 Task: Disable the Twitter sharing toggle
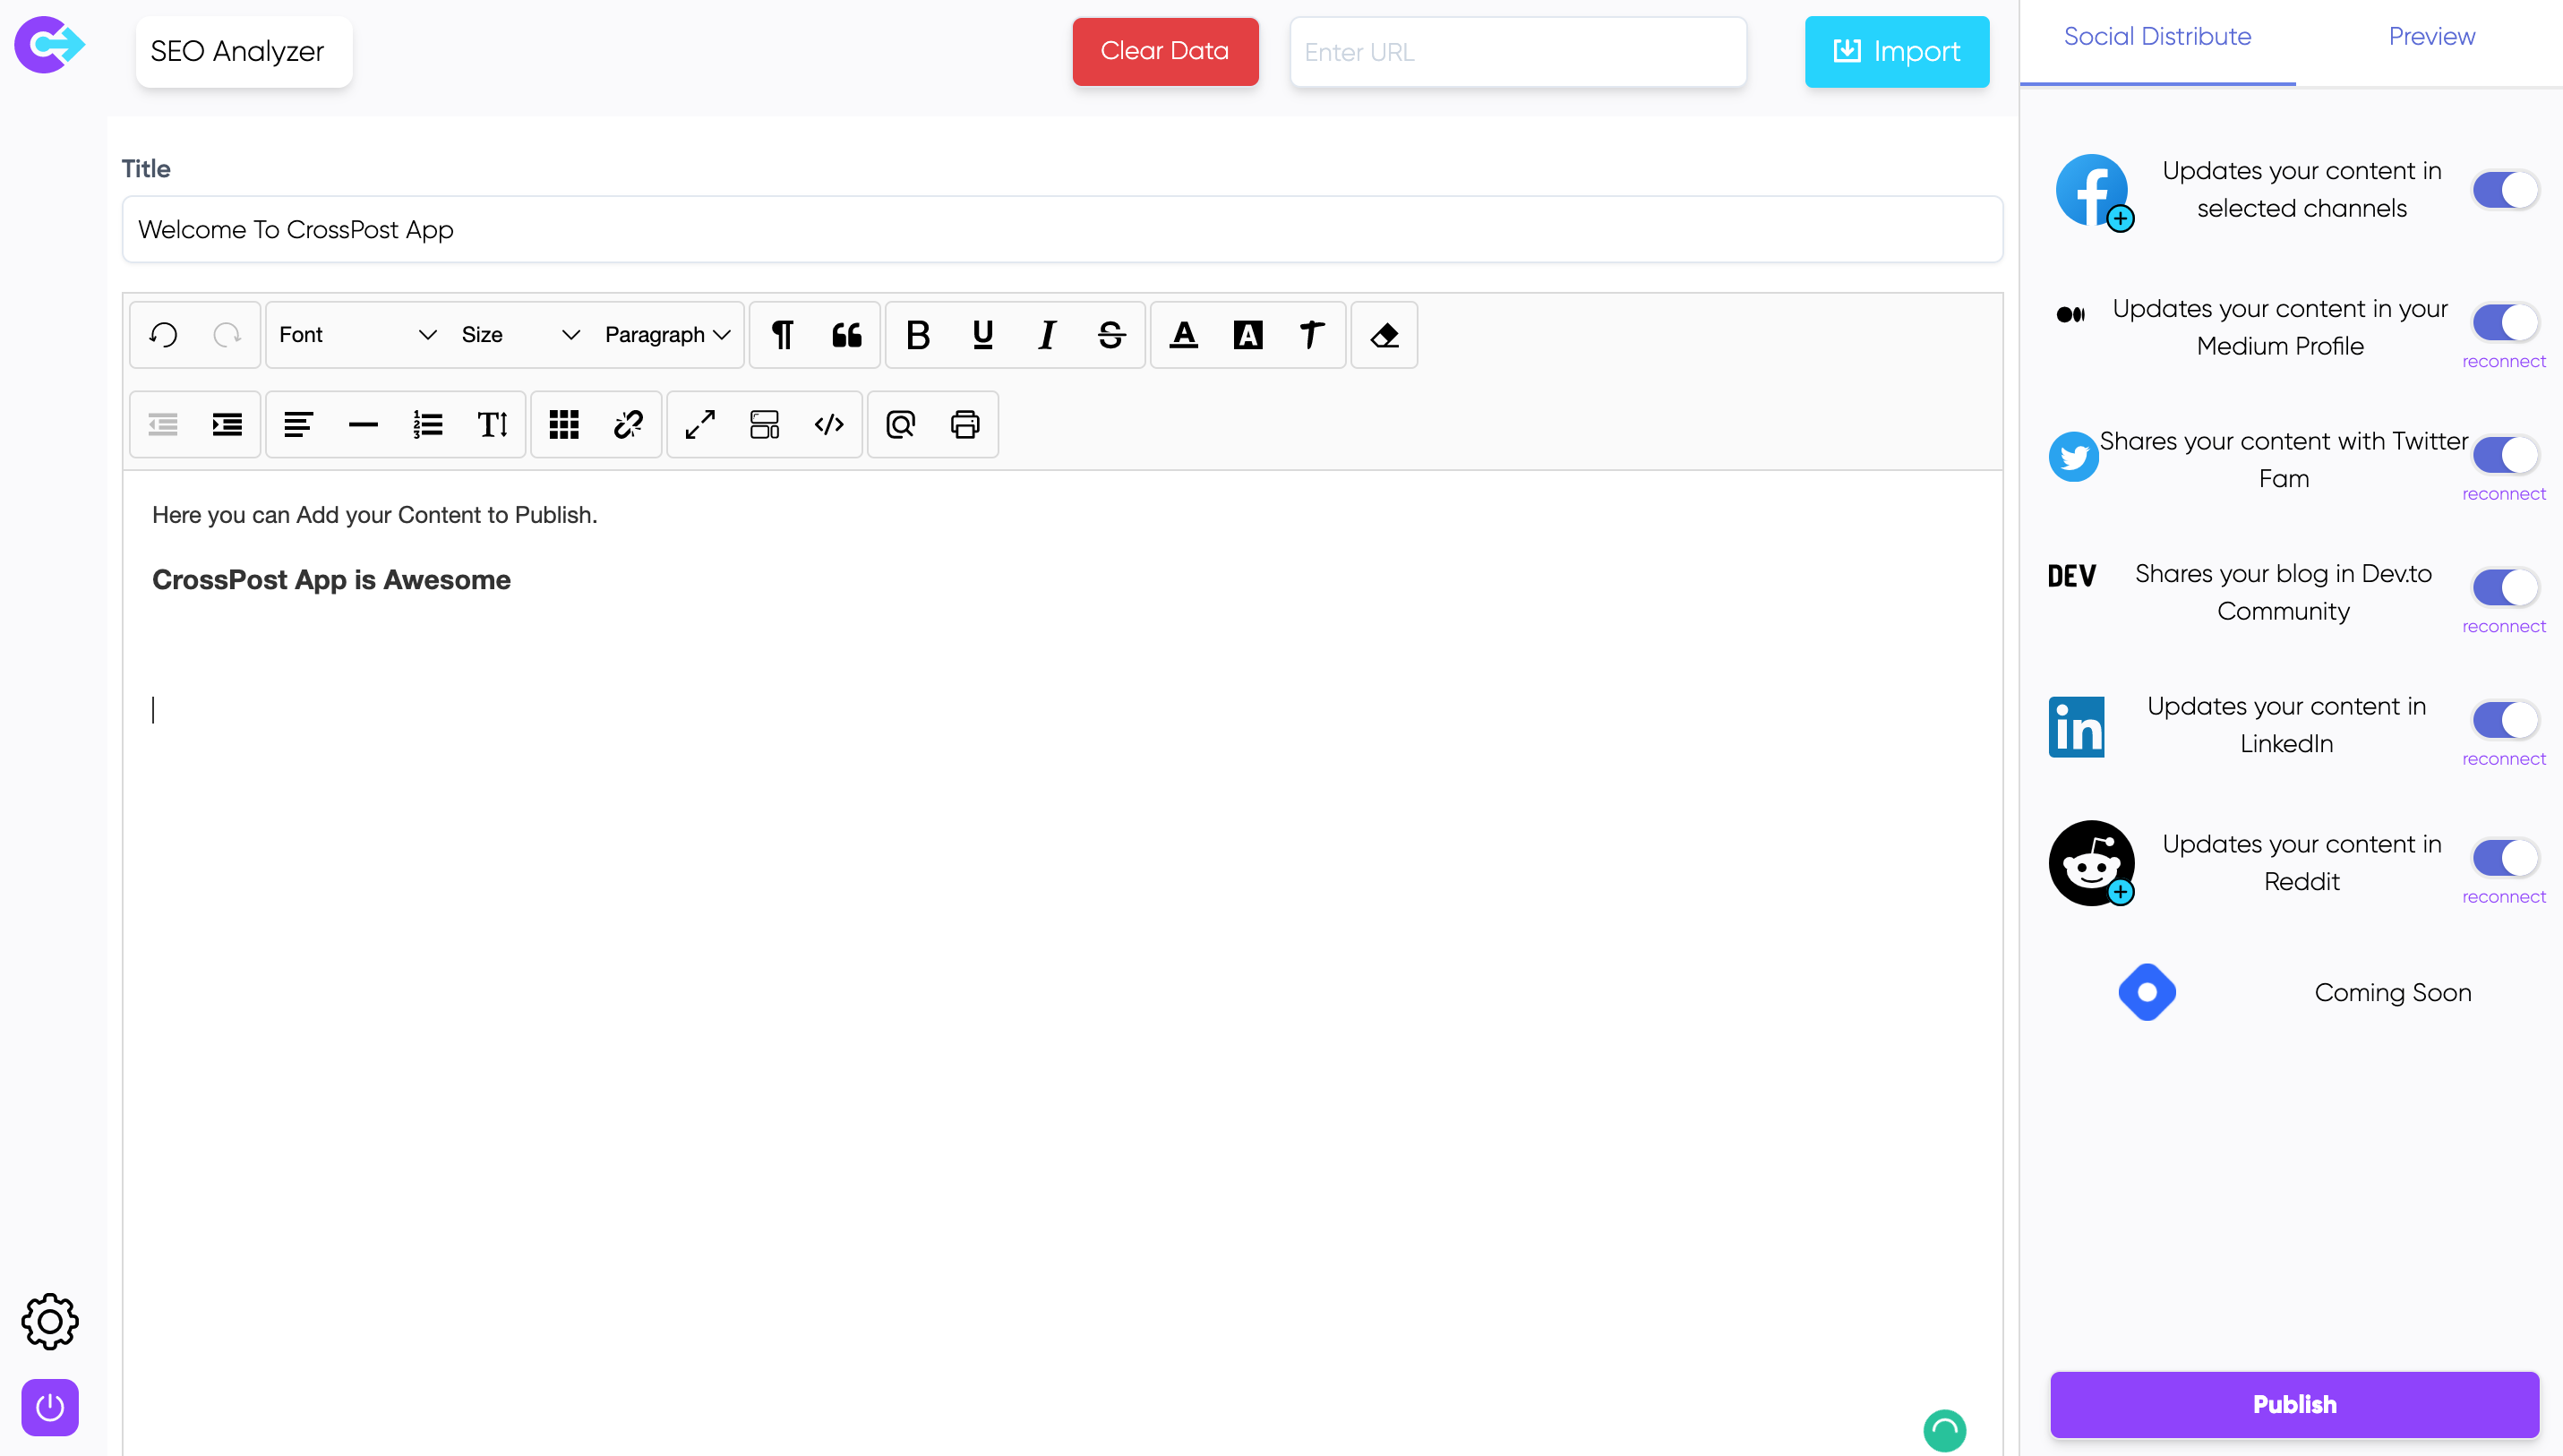(2504, 455)
